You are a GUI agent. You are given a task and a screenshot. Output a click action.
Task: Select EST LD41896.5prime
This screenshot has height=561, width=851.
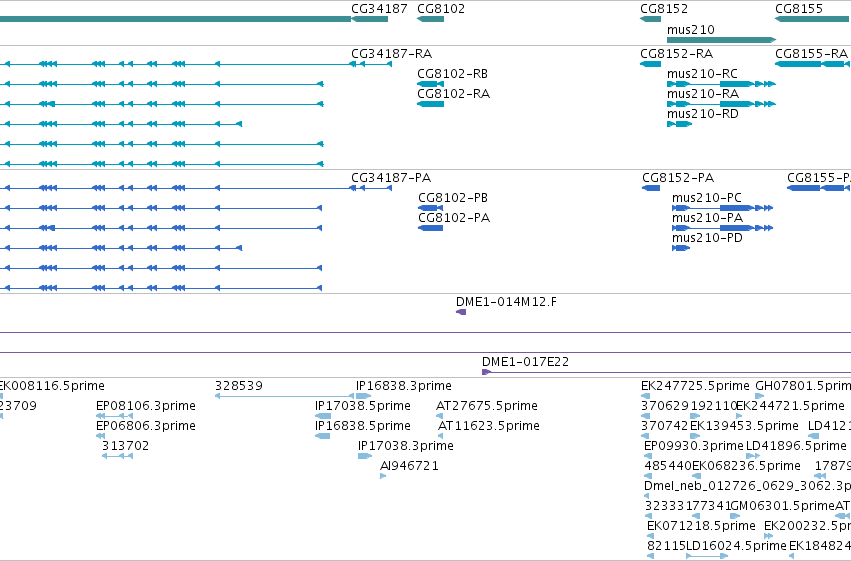pyautogui.click(x=753, y=456)
